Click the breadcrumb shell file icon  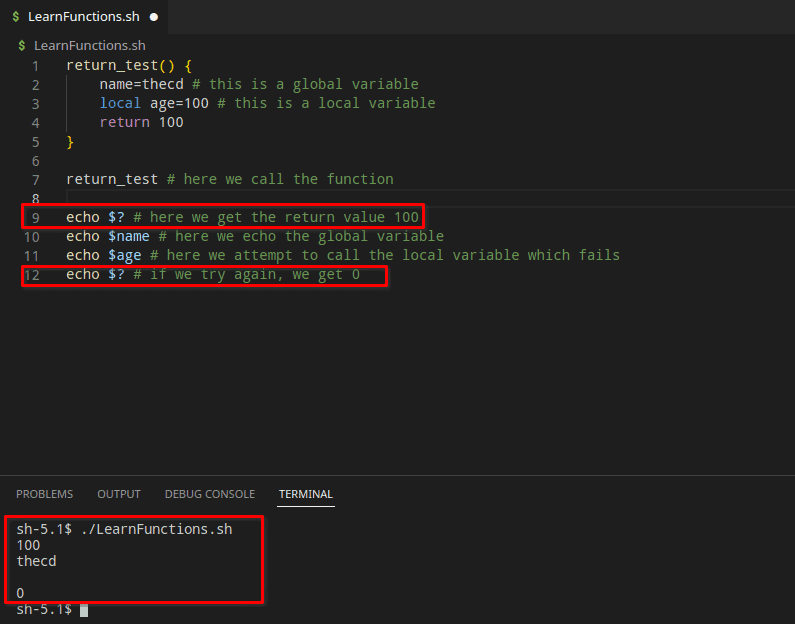[22, 46]
